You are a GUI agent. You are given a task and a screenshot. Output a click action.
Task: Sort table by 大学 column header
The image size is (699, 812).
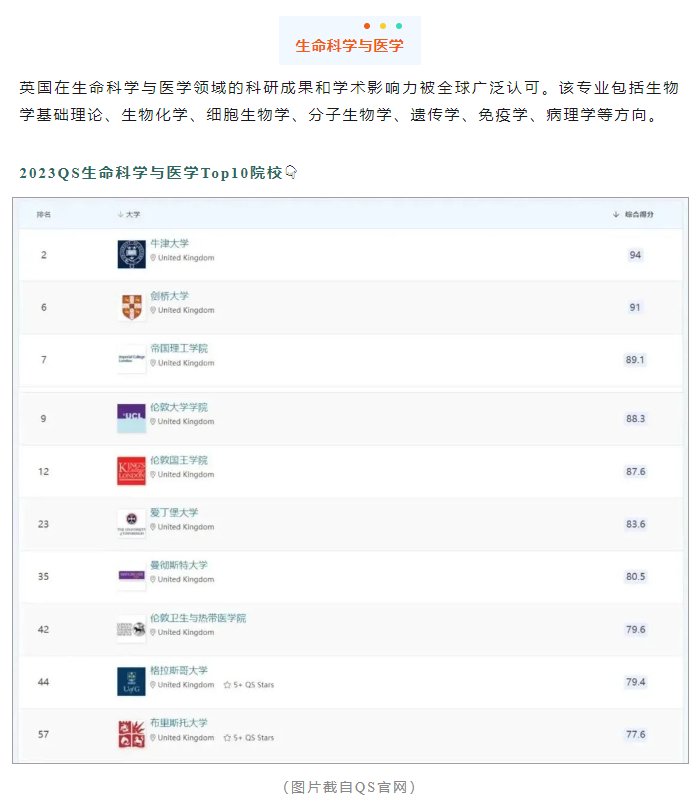click(x=129, y=214)
